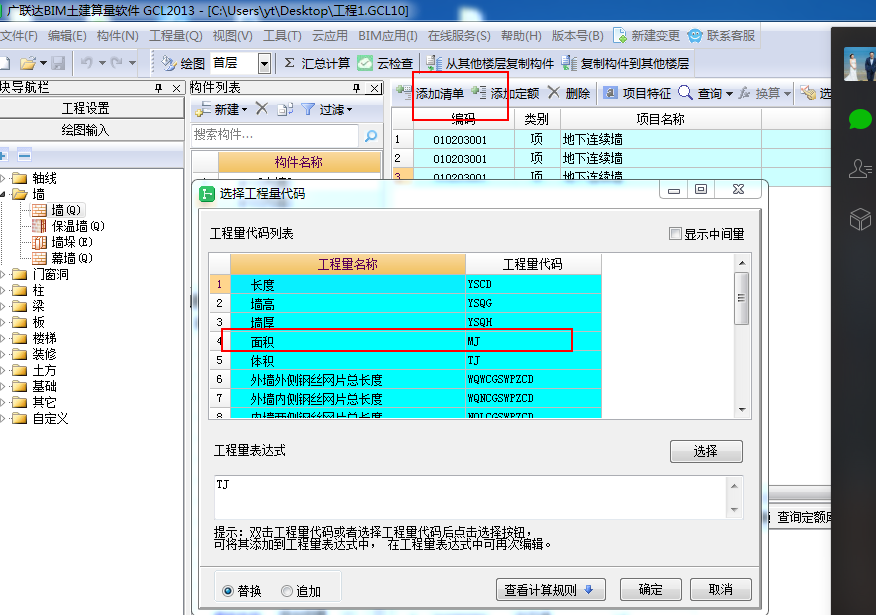The height and width of the screenshot is (615, 876).
Task: Click the 绘图 drawing mode icon
Action: pos(169,63)
